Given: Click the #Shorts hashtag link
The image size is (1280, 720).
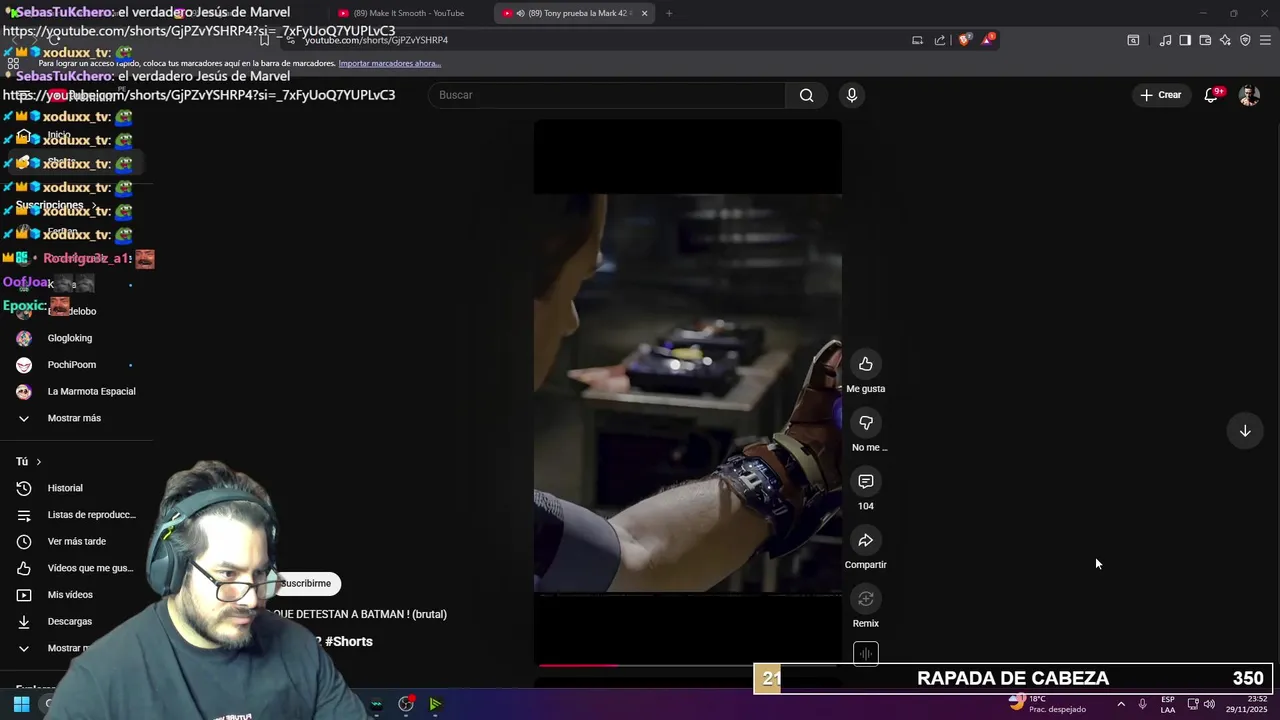Looking at the screenshot, I should coord(348,642).
